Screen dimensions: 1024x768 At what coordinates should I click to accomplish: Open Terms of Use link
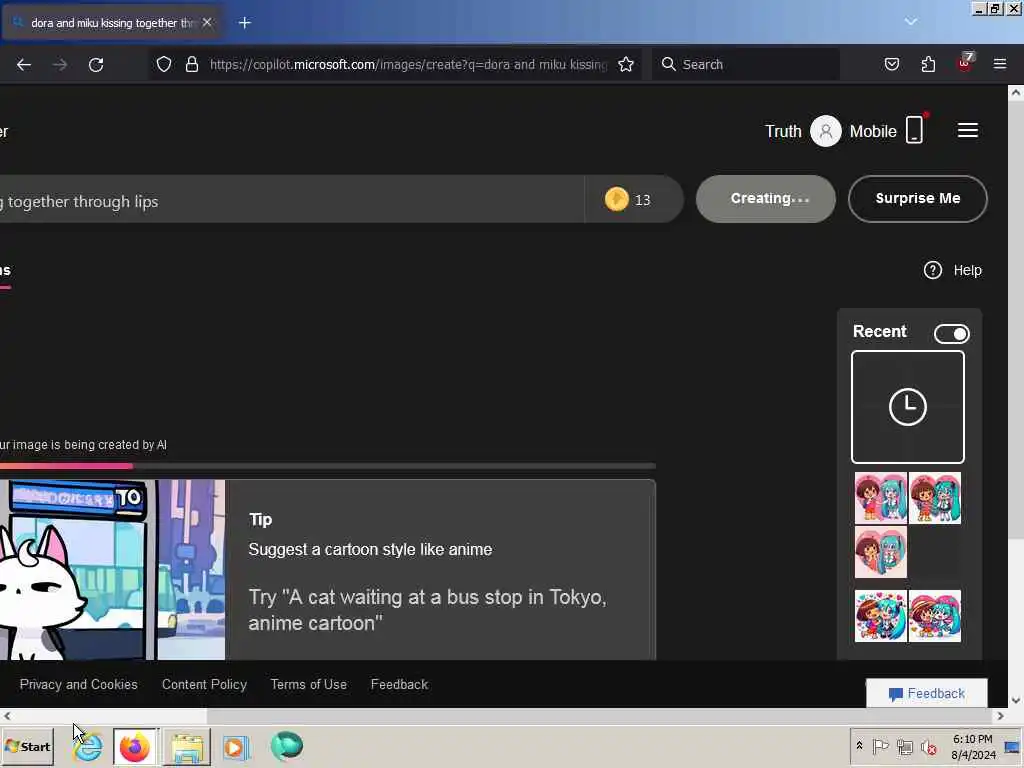(309, 684)
